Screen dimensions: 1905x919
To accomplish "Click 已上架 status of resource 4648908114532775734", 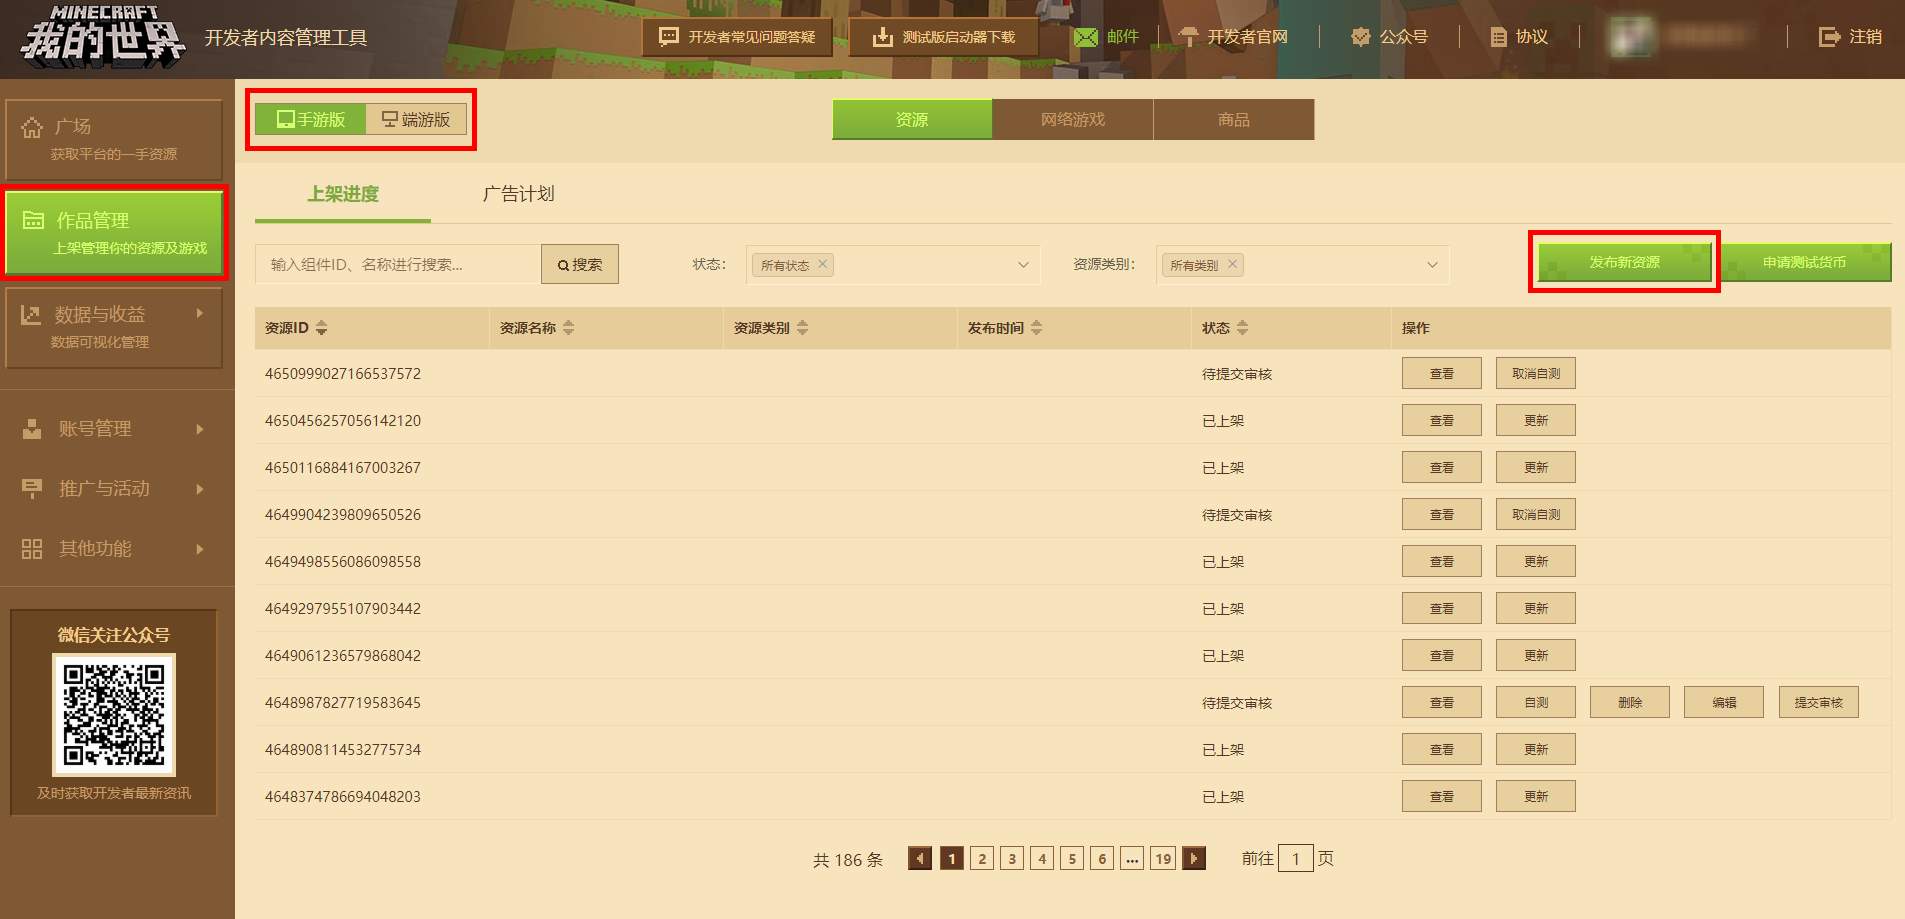I will coord(1223,750).
